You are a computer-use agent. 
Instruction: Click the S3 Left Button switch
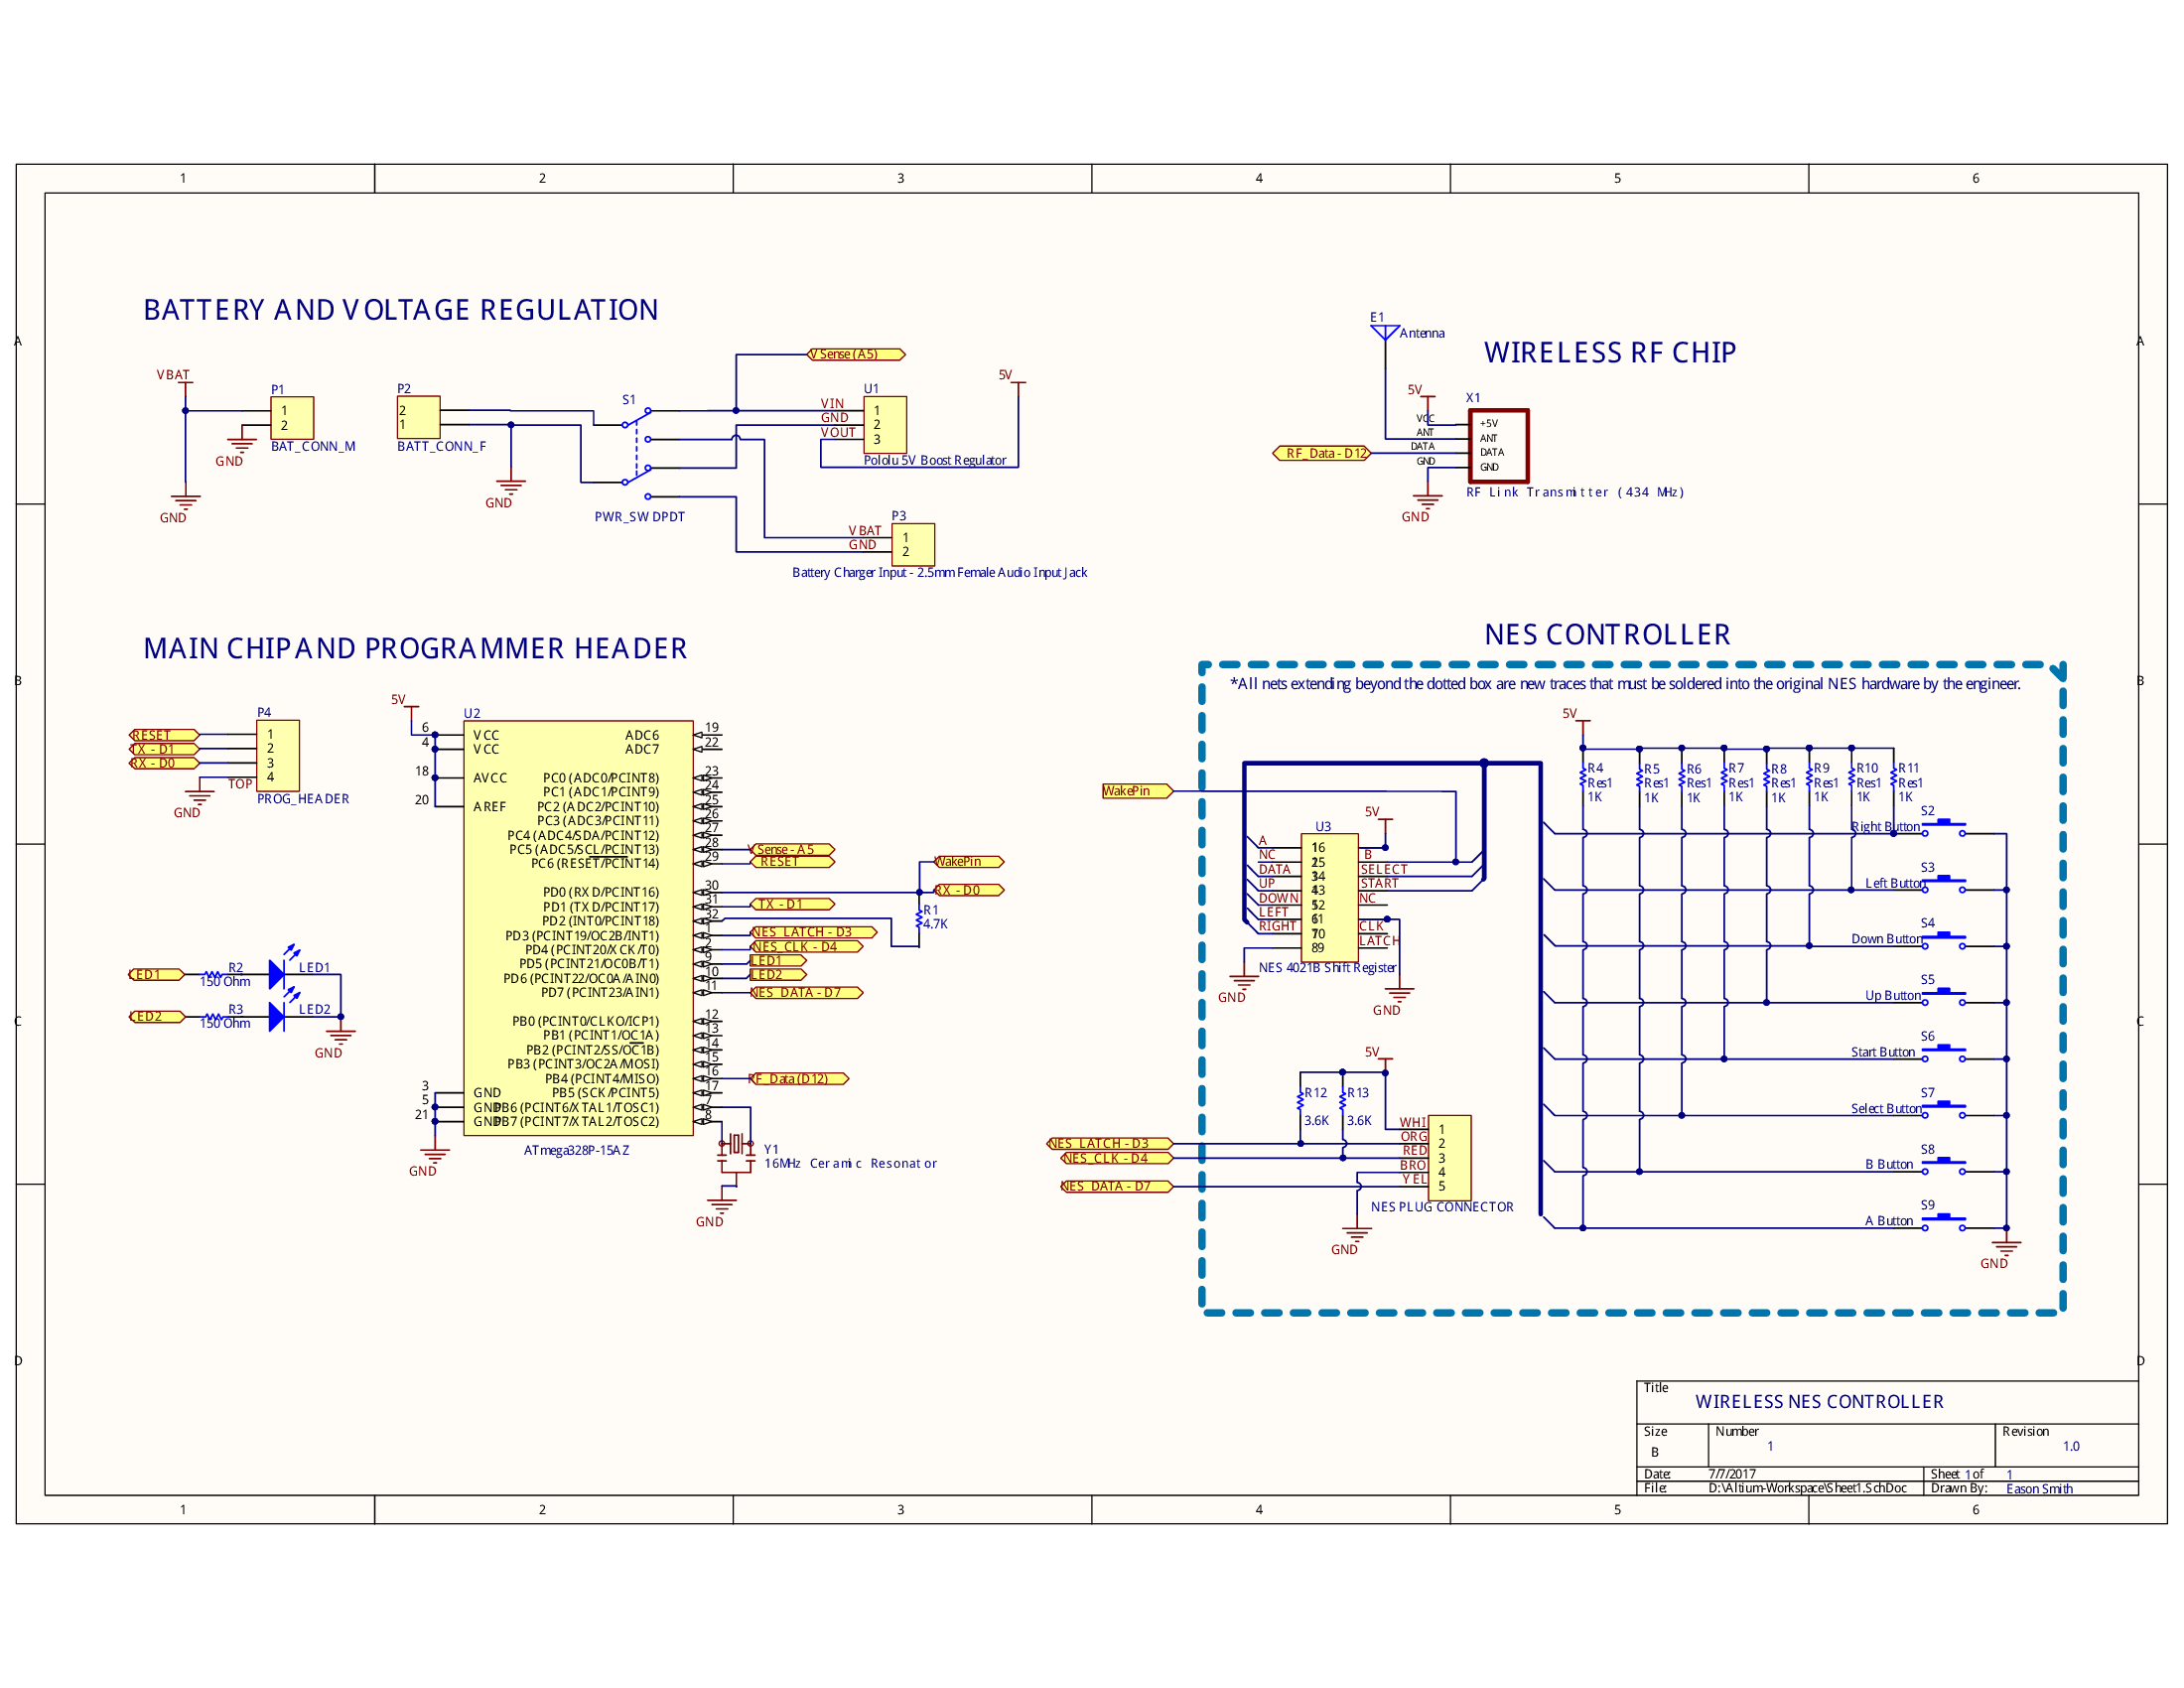point(1944,883)
